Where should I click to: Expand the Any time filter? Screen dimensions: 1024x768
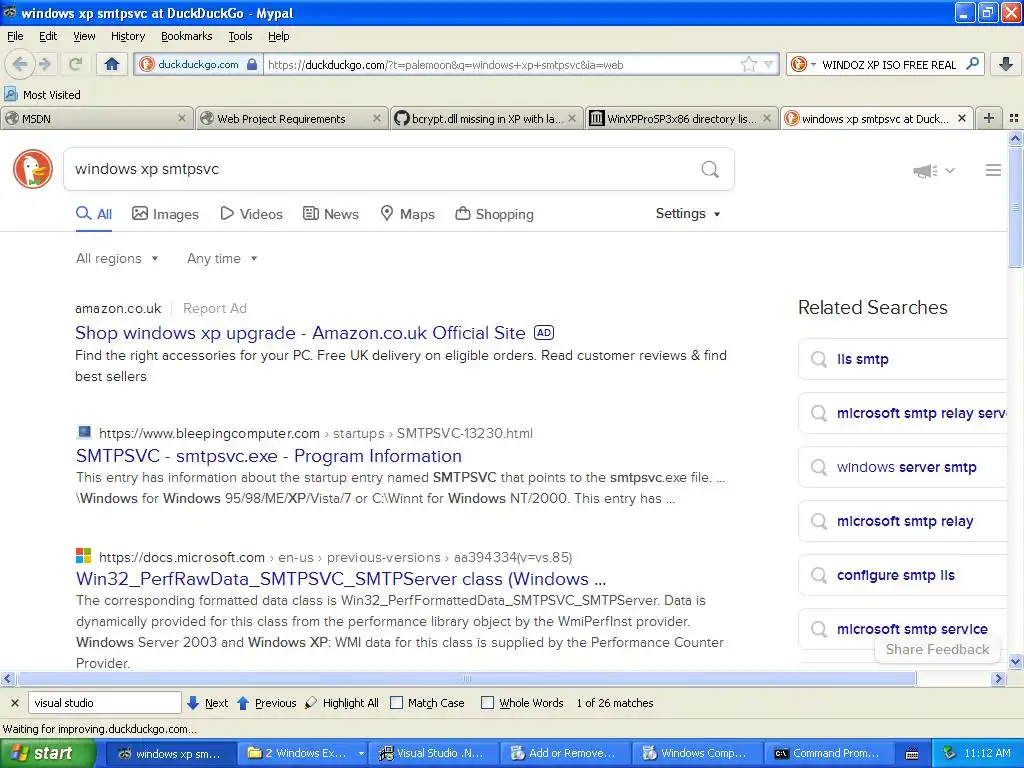tap(222, 259)
